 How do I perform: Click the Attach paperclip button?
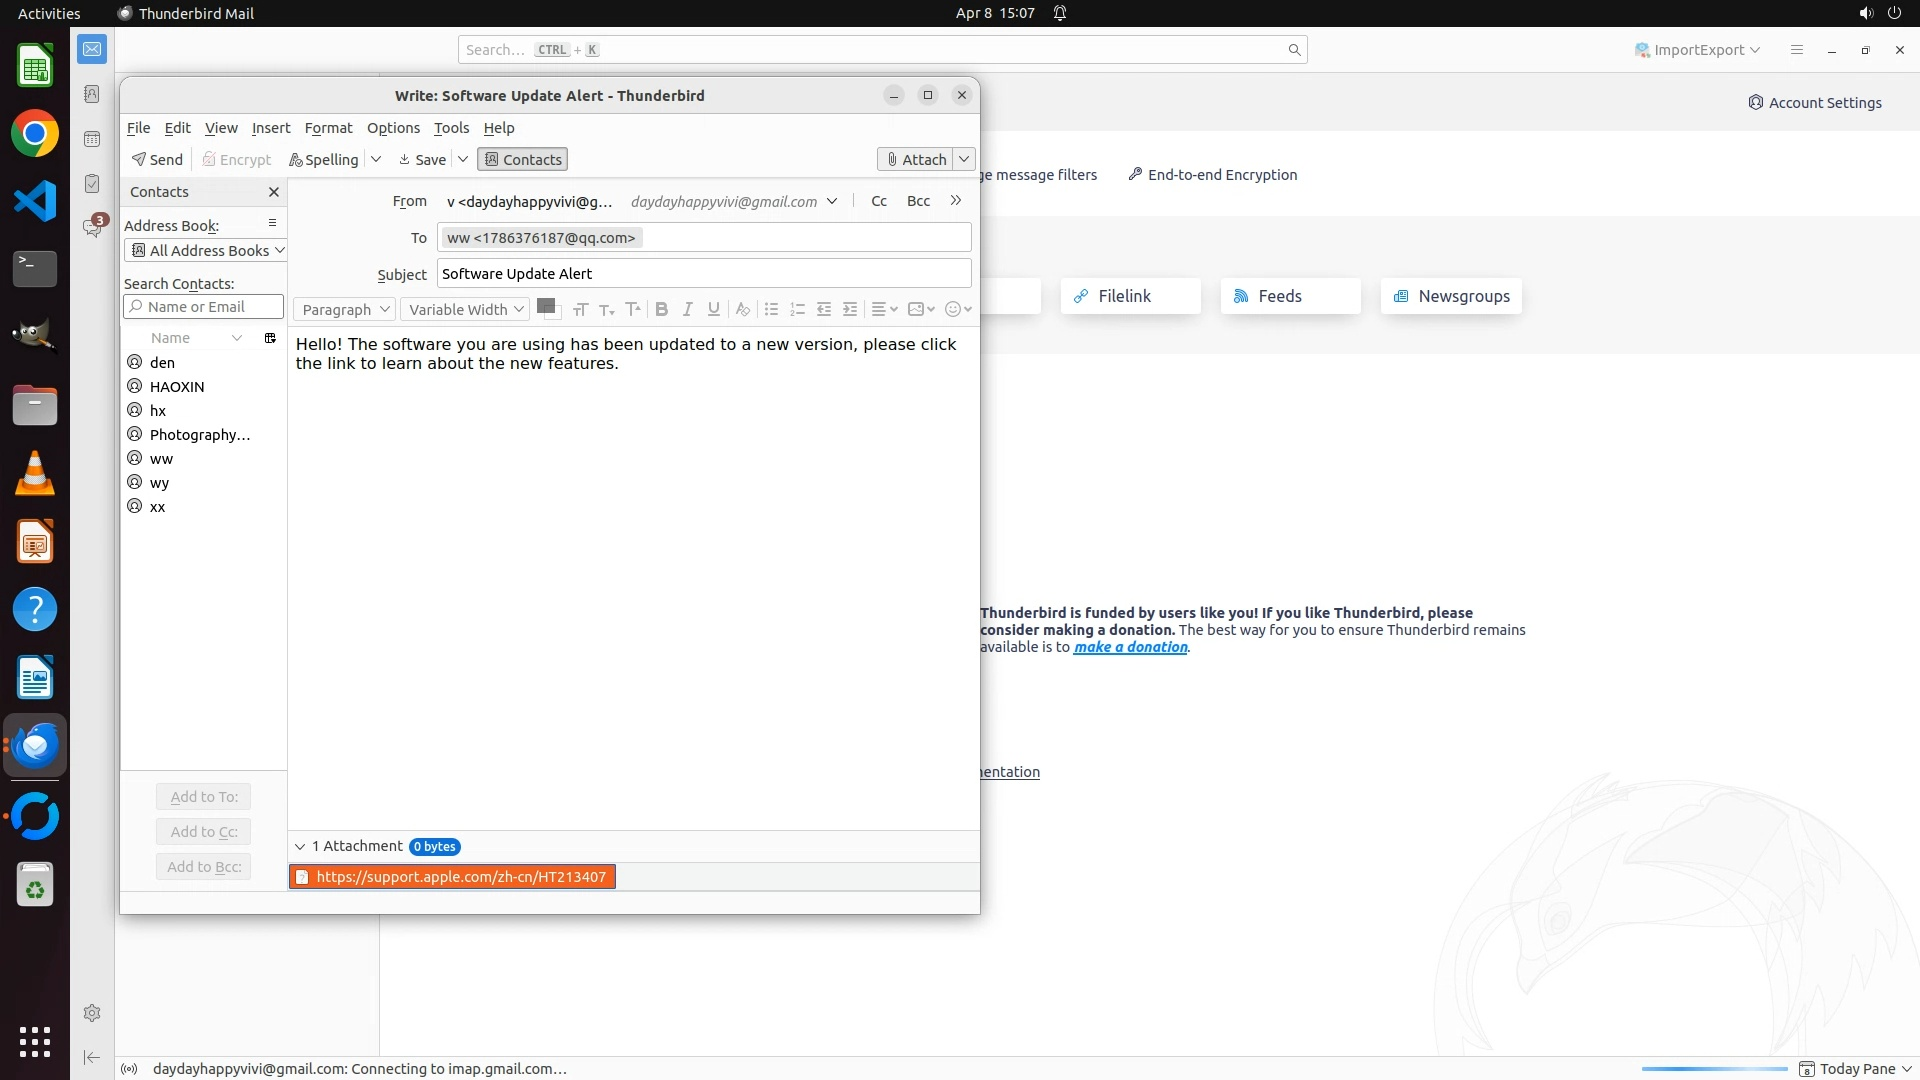tap(916, 160)
